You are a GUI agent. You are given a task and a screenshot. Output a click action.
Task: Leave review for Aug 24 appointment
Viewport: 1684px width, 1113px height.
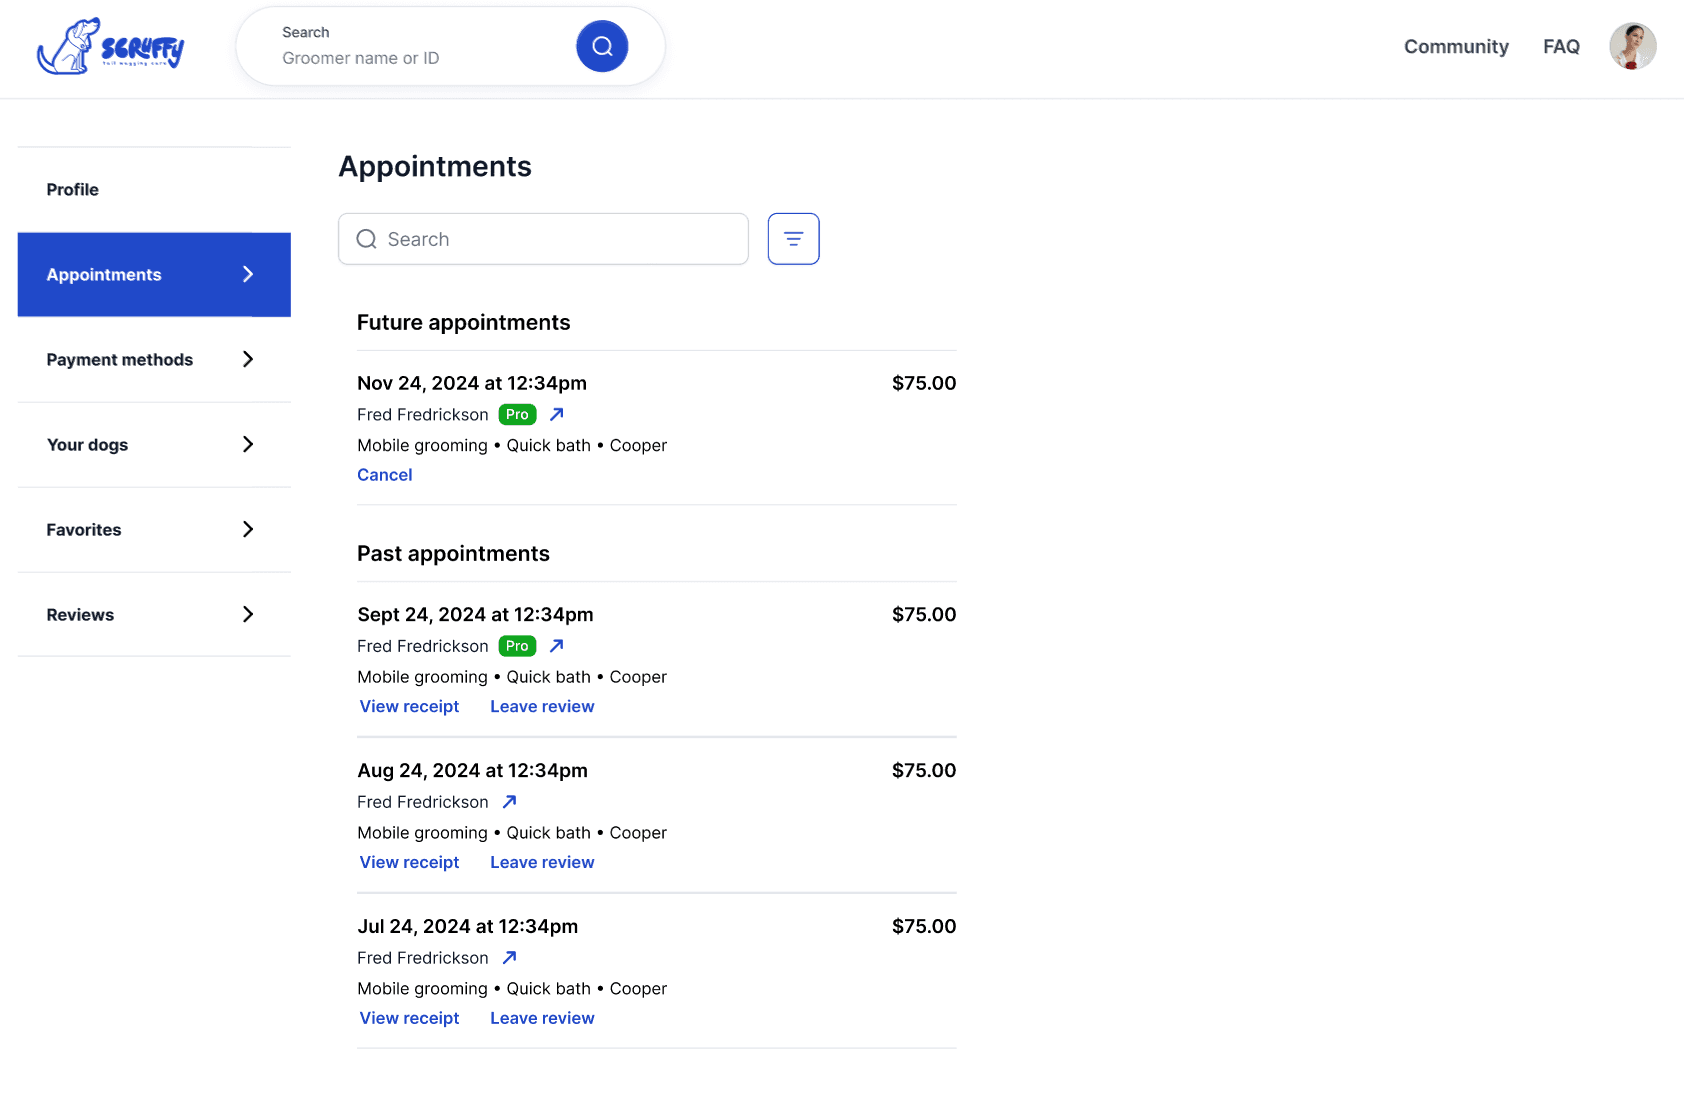pos(542,862)
